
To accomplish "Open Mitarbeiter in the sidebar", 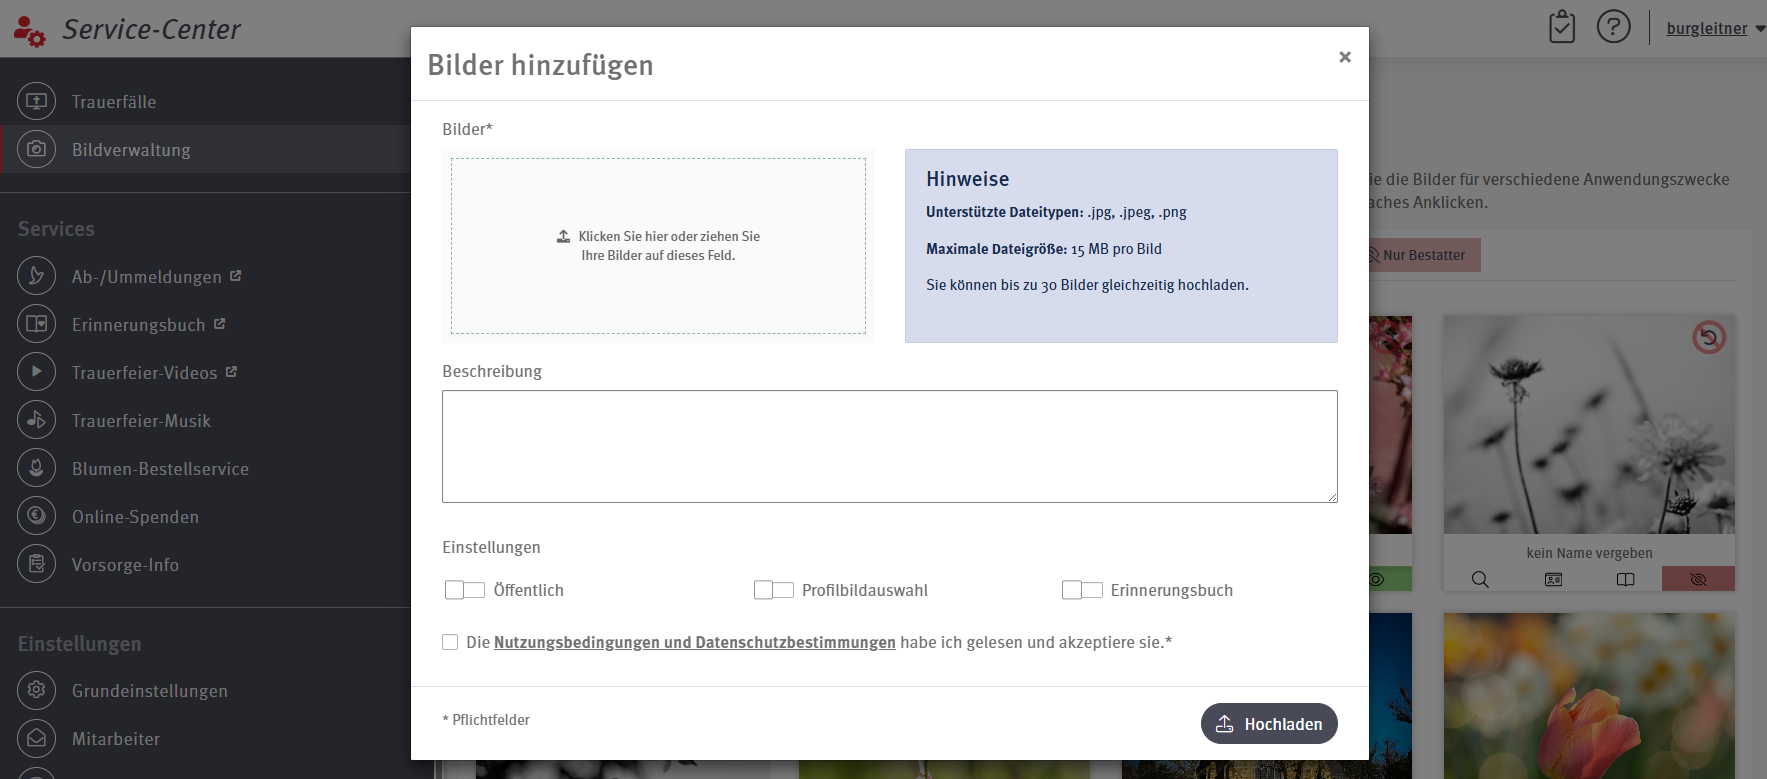I will (x=116, y=739).
